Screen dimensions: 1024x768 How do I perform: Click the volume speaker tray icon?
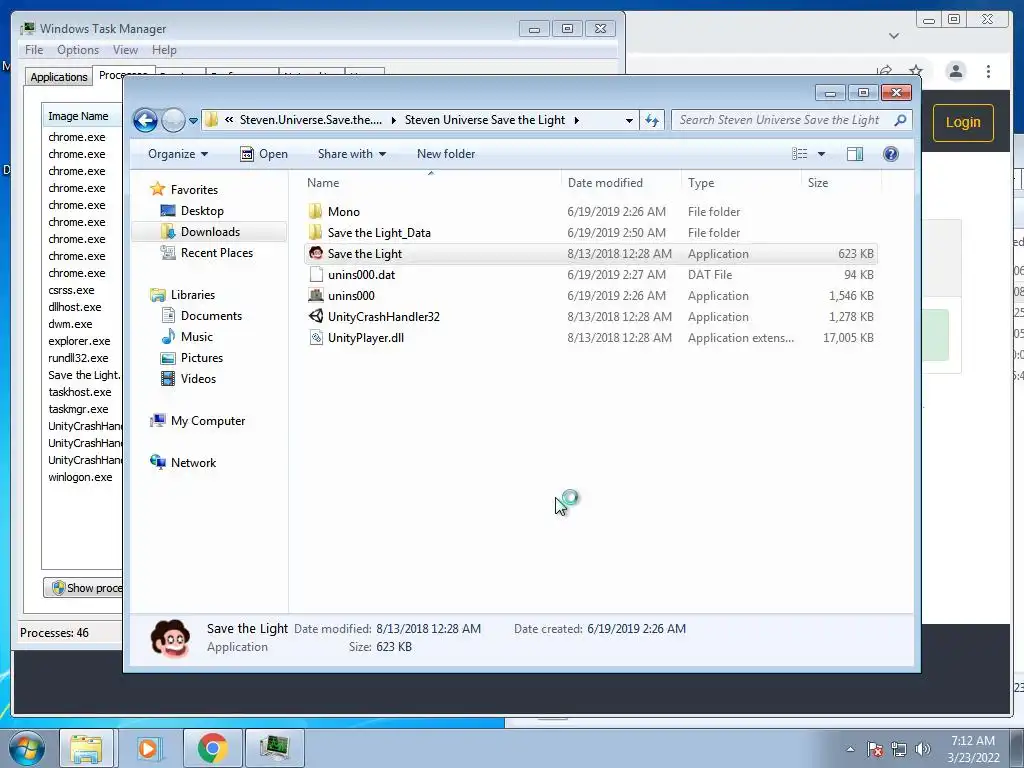pyautogui.click(x=922, y=750)
